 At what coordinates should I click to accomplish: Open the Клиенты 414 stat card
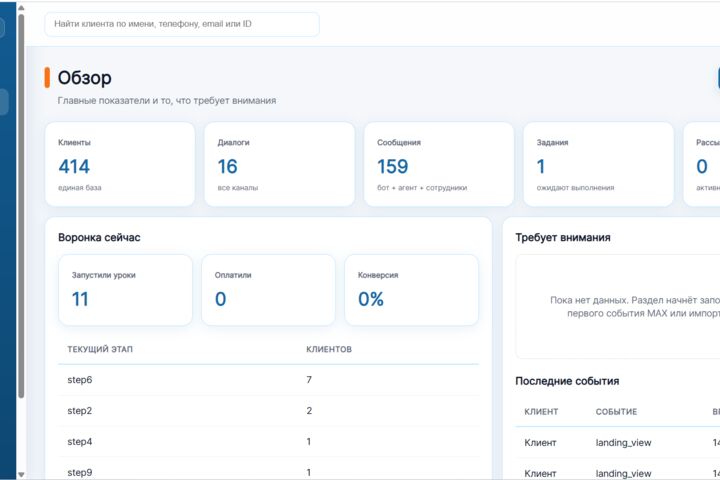tap(120, 164)
